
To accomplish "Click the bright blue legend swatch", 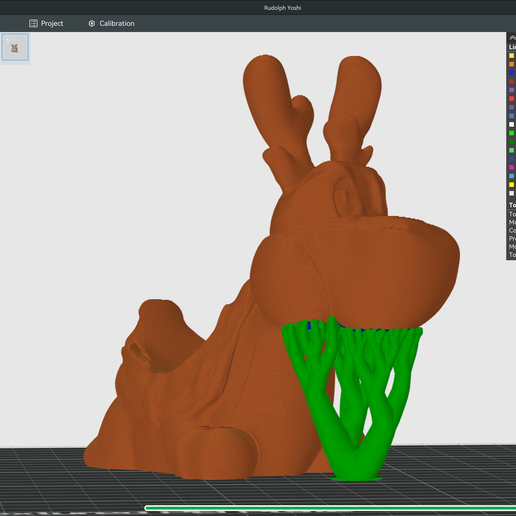I will (512, 73).
